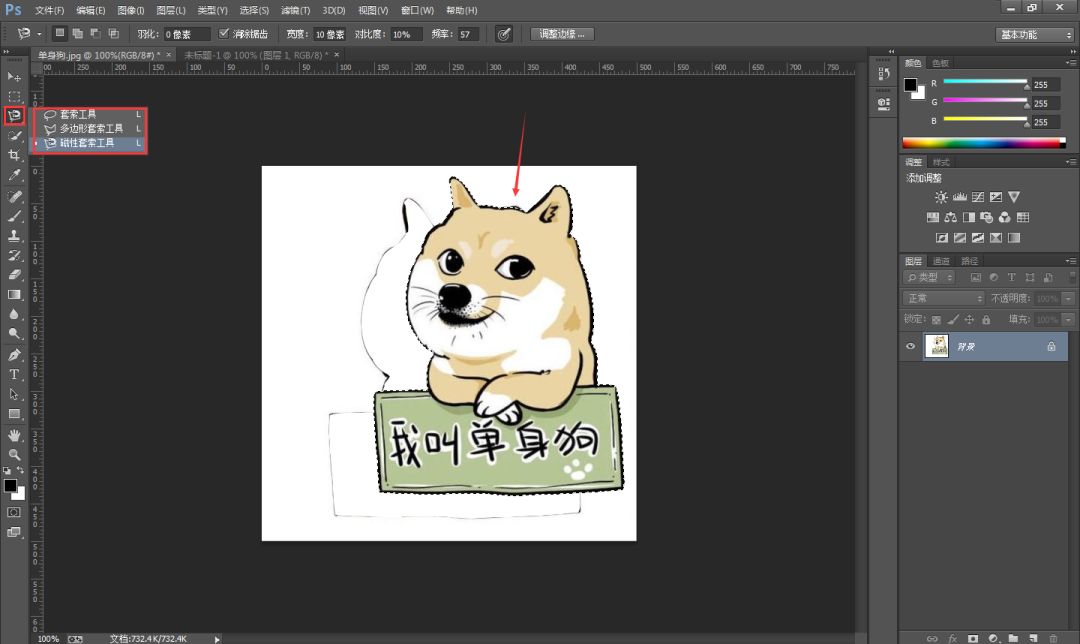The width and height of the screenshot is (1080, 644).
Task: Select the Spot Healing Brush tool
Action: click(14, 197)
